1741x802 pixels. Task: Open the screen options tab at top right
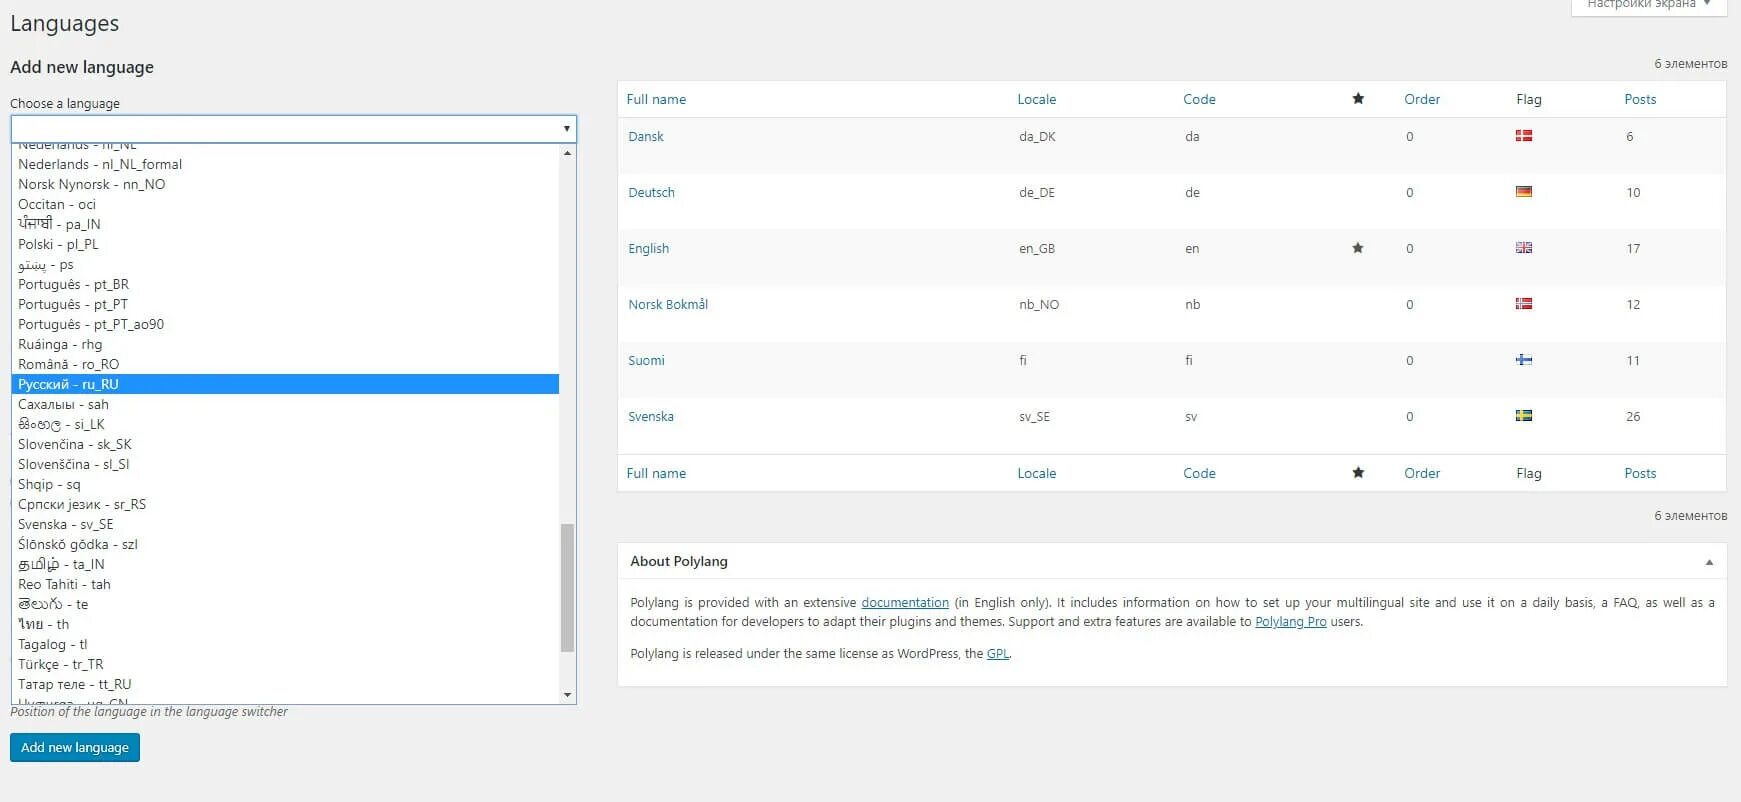coord(1649,5)
